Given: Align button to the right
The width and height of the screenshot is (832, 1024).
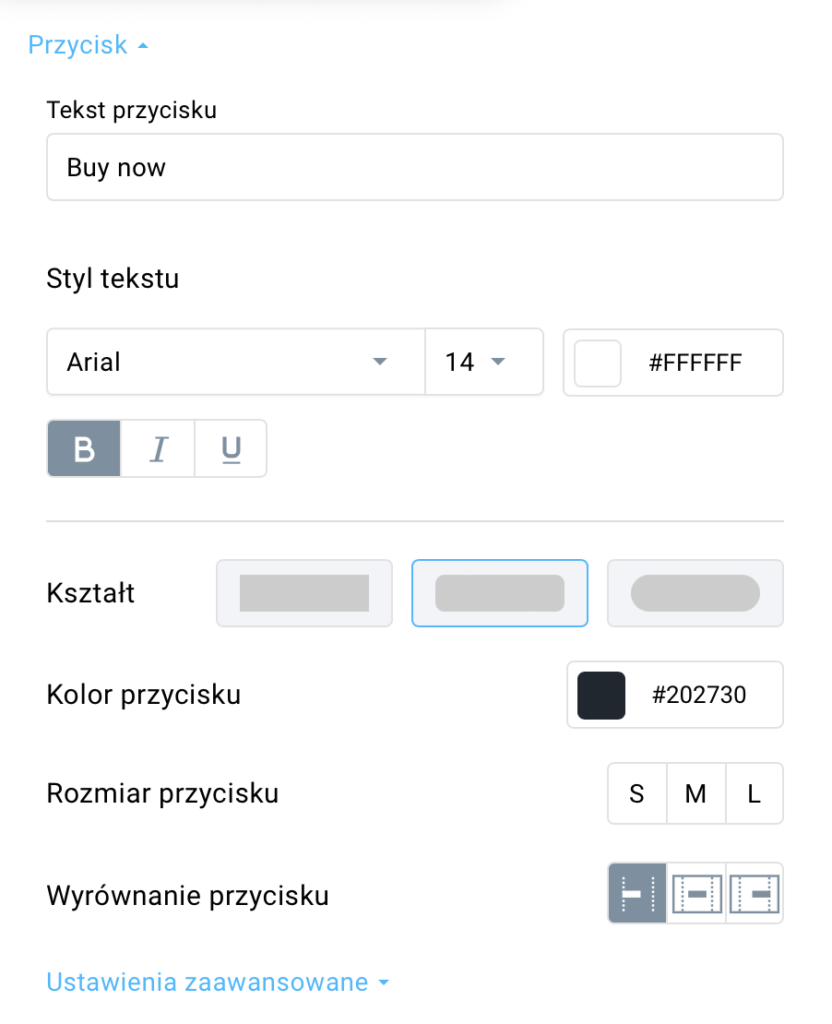Looking at the screenshot, I should 754,893.
